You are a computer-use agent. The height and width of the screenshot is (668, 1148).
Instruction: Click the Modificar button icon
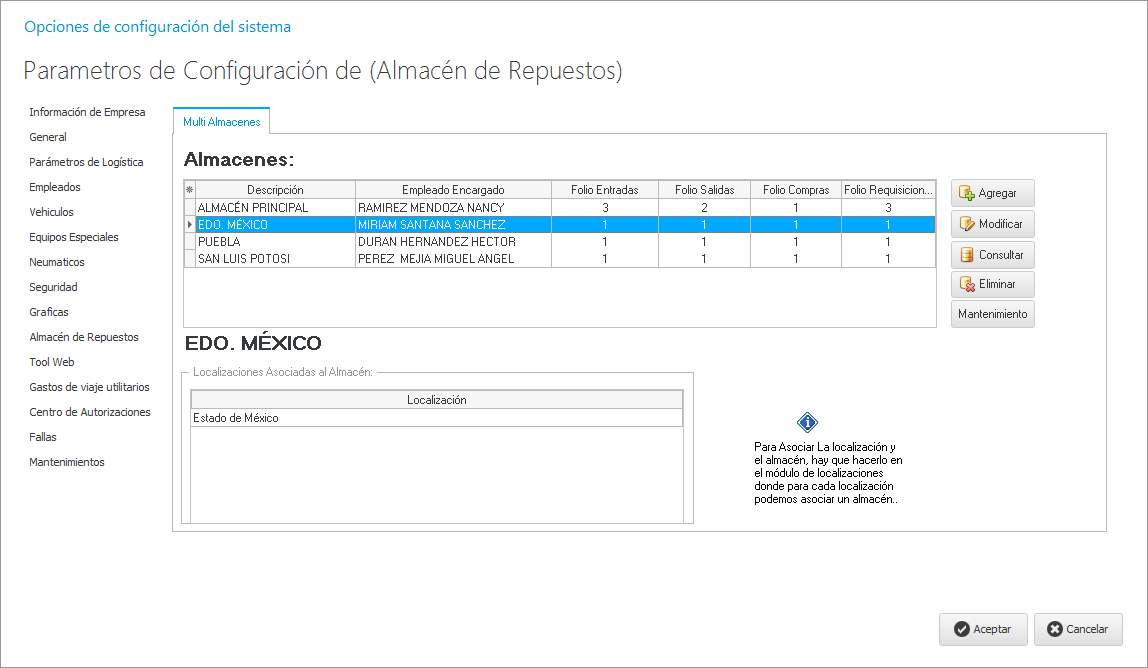coord(967,224)
